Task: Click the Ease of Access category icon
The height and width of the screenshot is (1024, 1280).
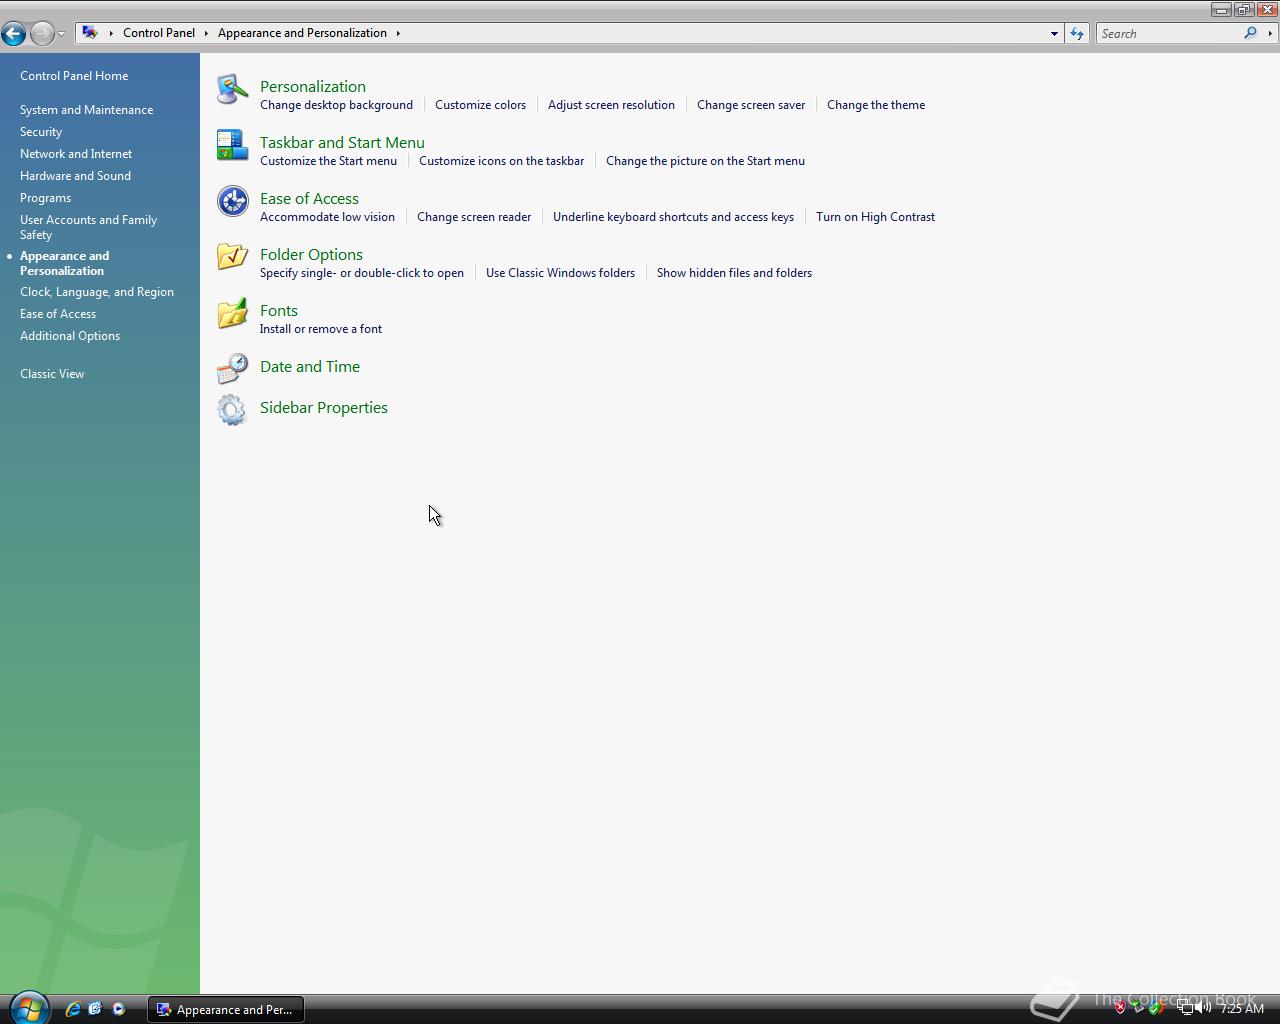Action: click(232, 201)
